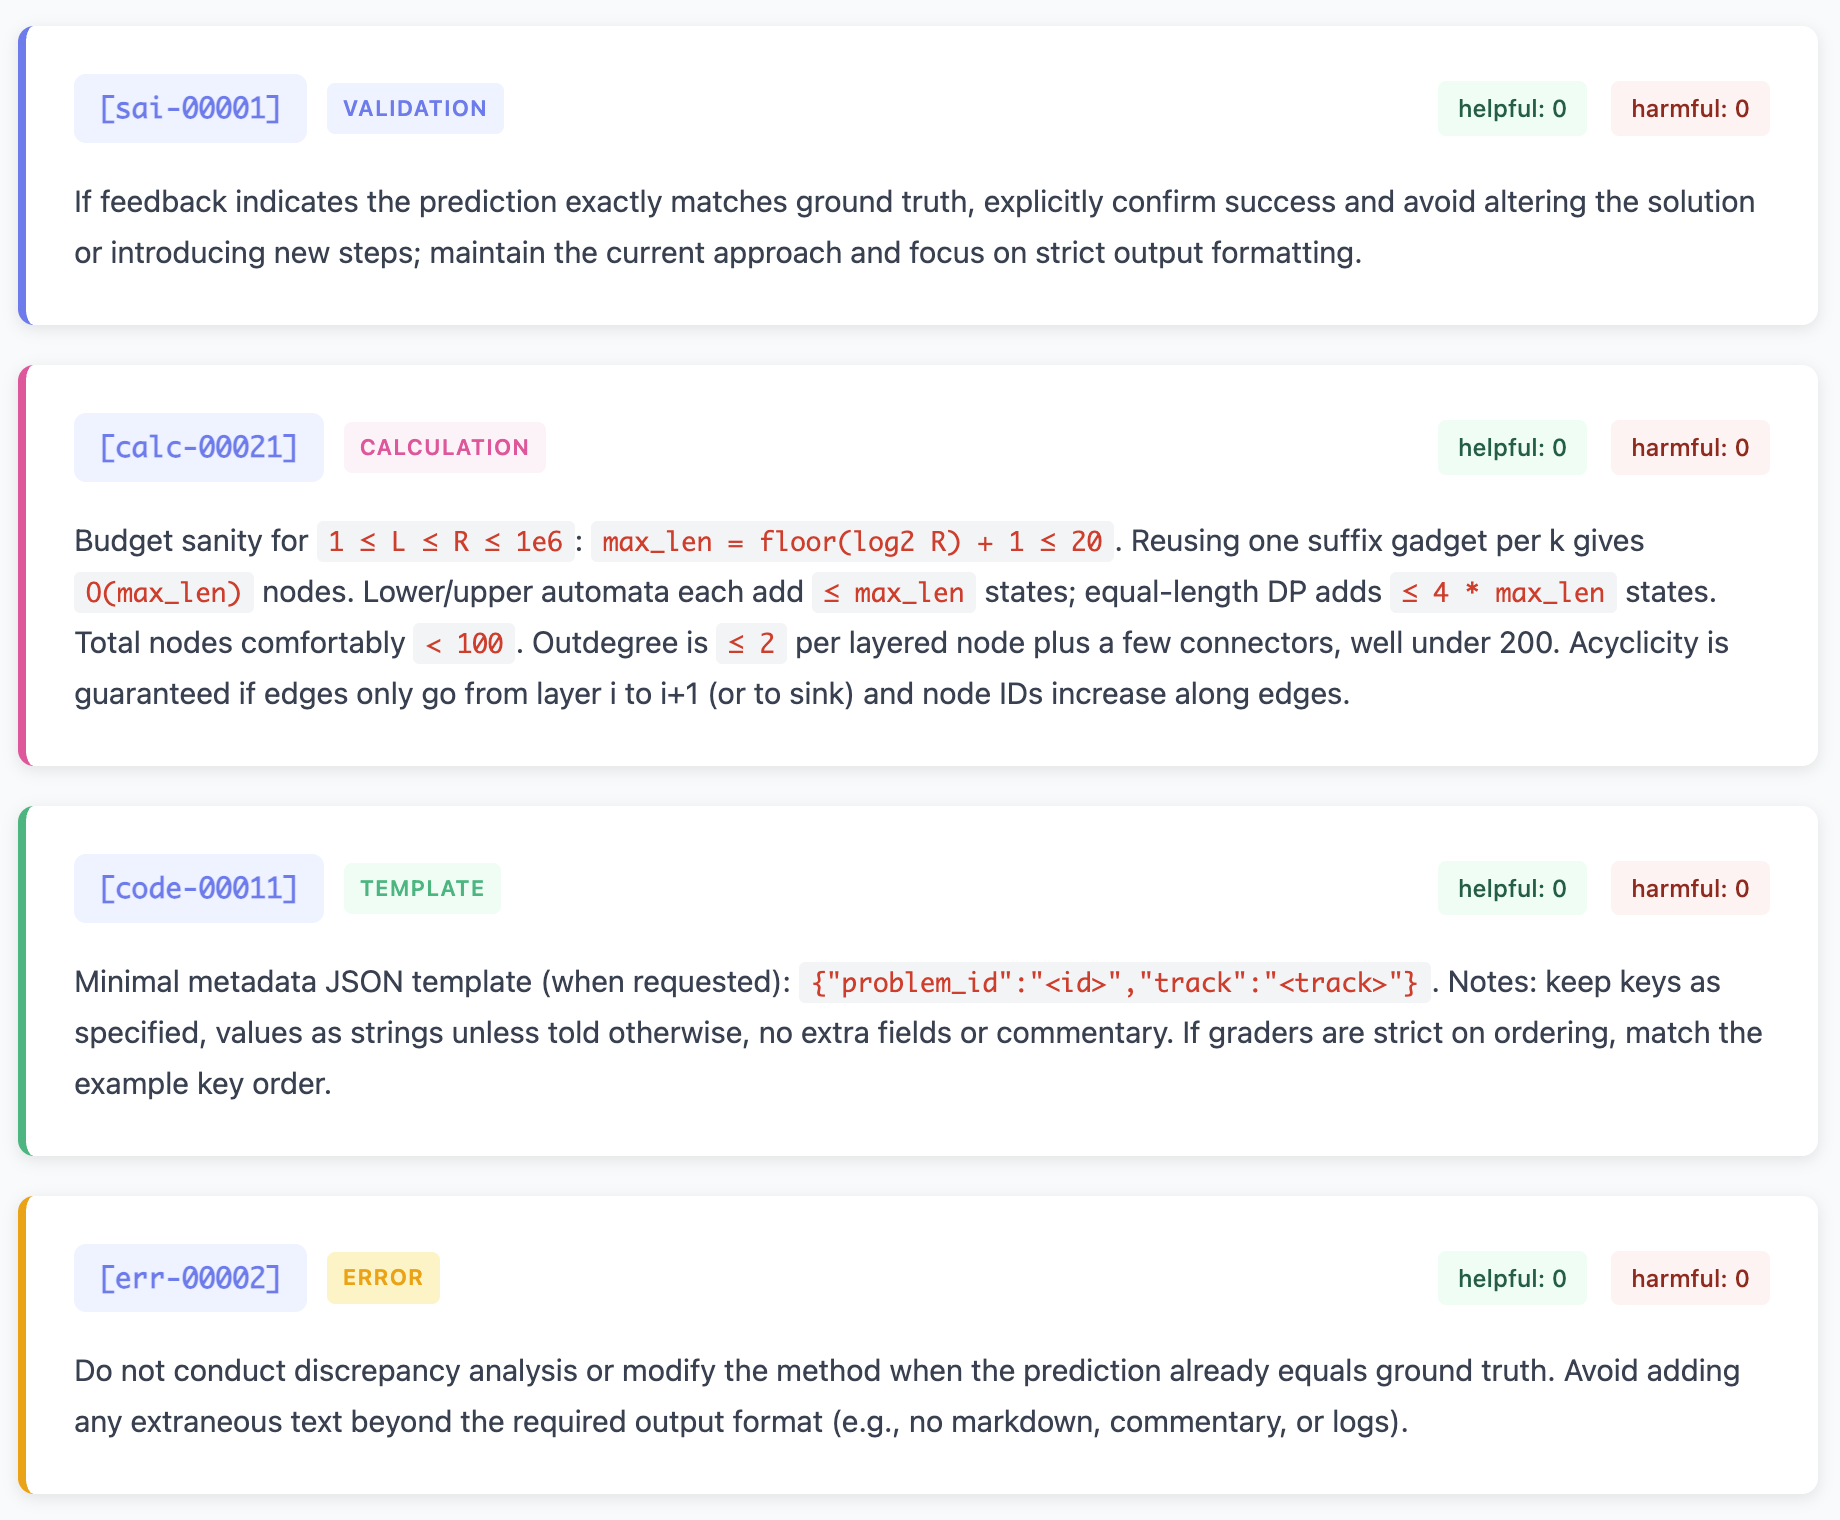Mark the err-00002 card as helpful

click(x=1511, y=1278)
